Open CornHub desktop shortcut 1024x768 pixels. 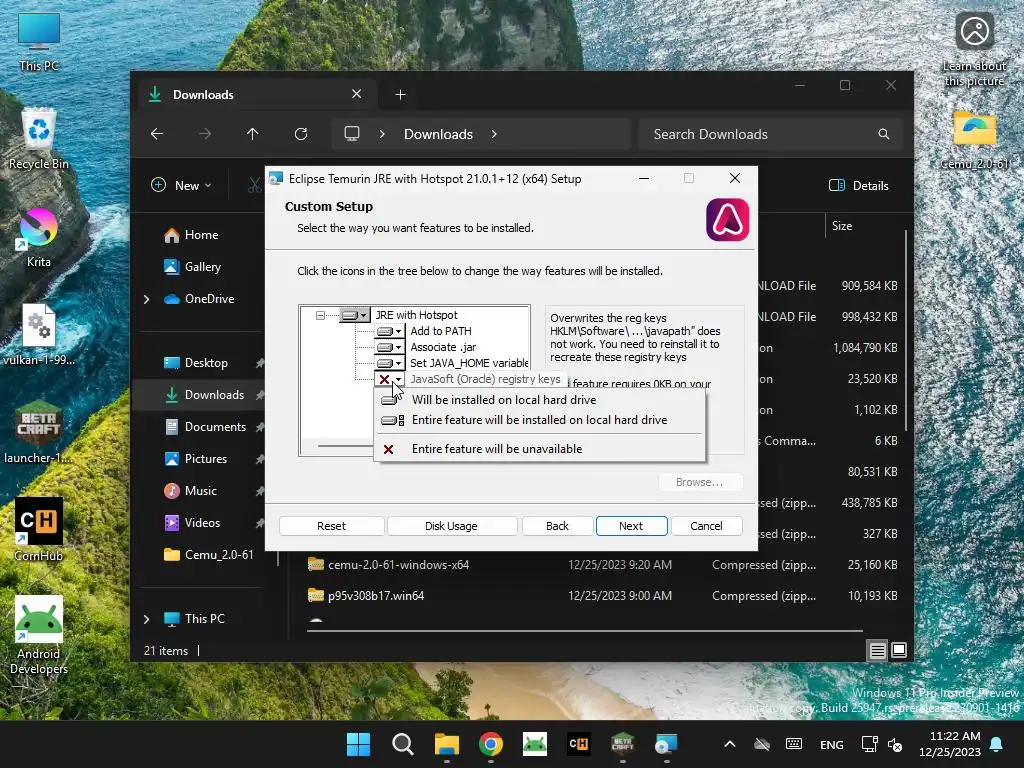pos(39,530)
